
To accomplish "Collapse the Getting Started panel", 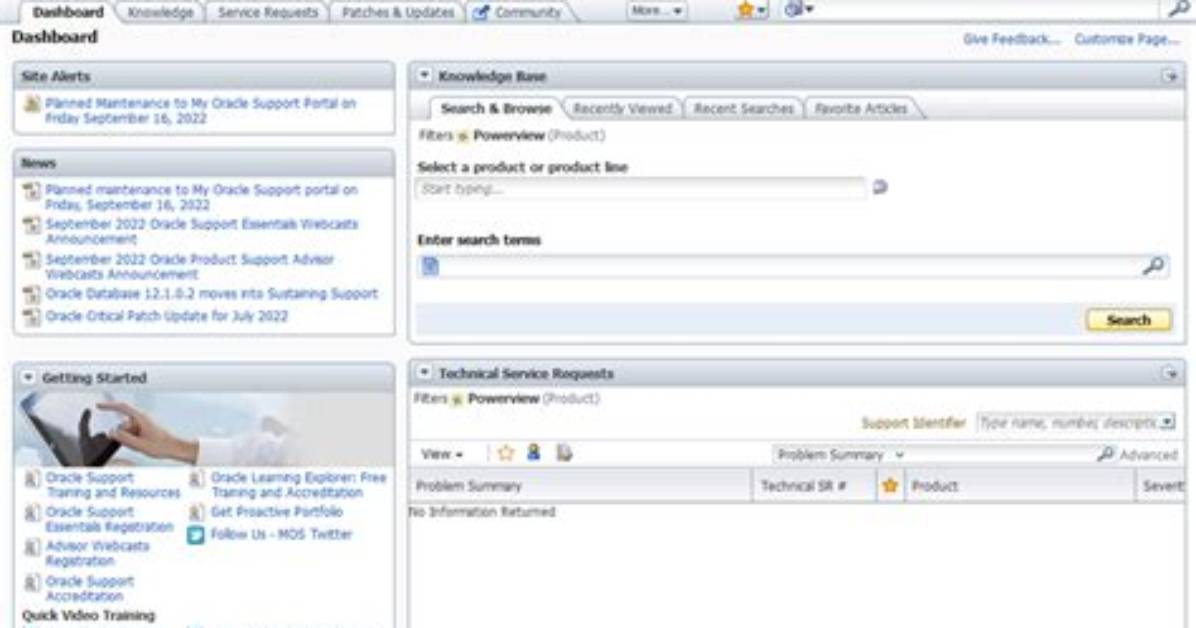I will pos(28,378).
